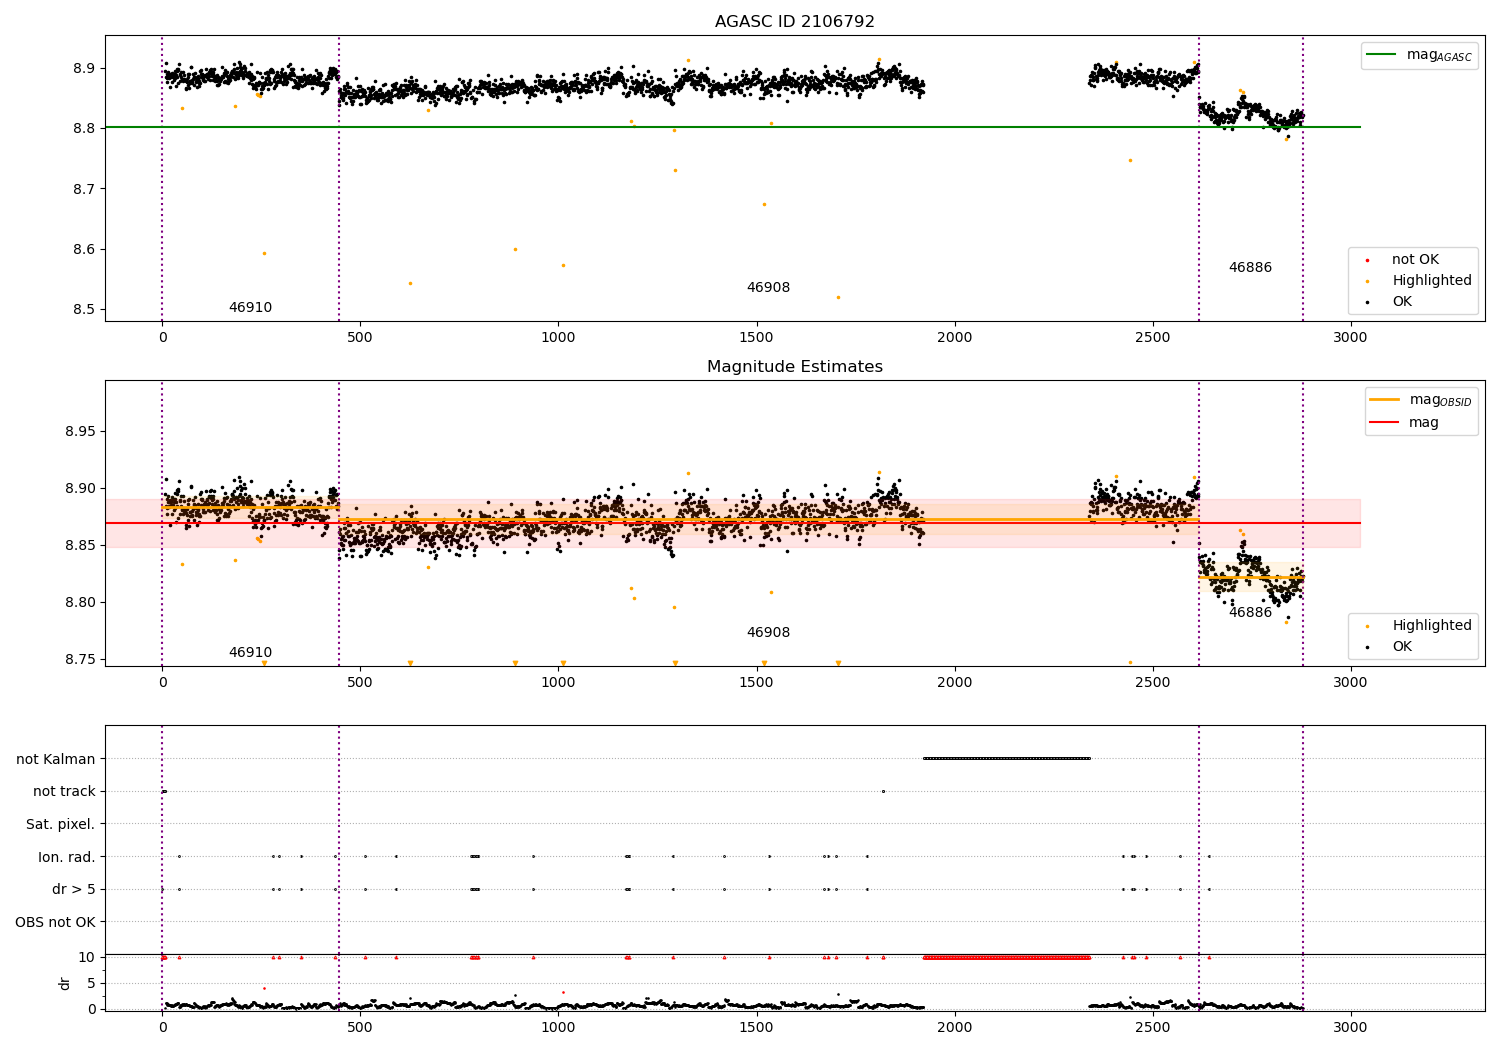Click the 10 tick label on the dr axis

point(87,958)
